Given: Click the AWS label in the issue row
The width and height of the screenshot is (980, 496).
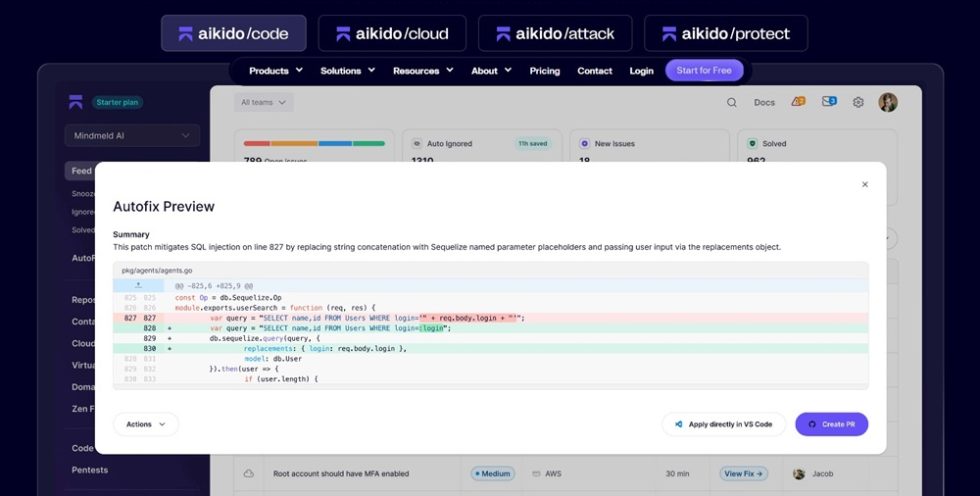Looking at the screenshot, I should 553,474.
